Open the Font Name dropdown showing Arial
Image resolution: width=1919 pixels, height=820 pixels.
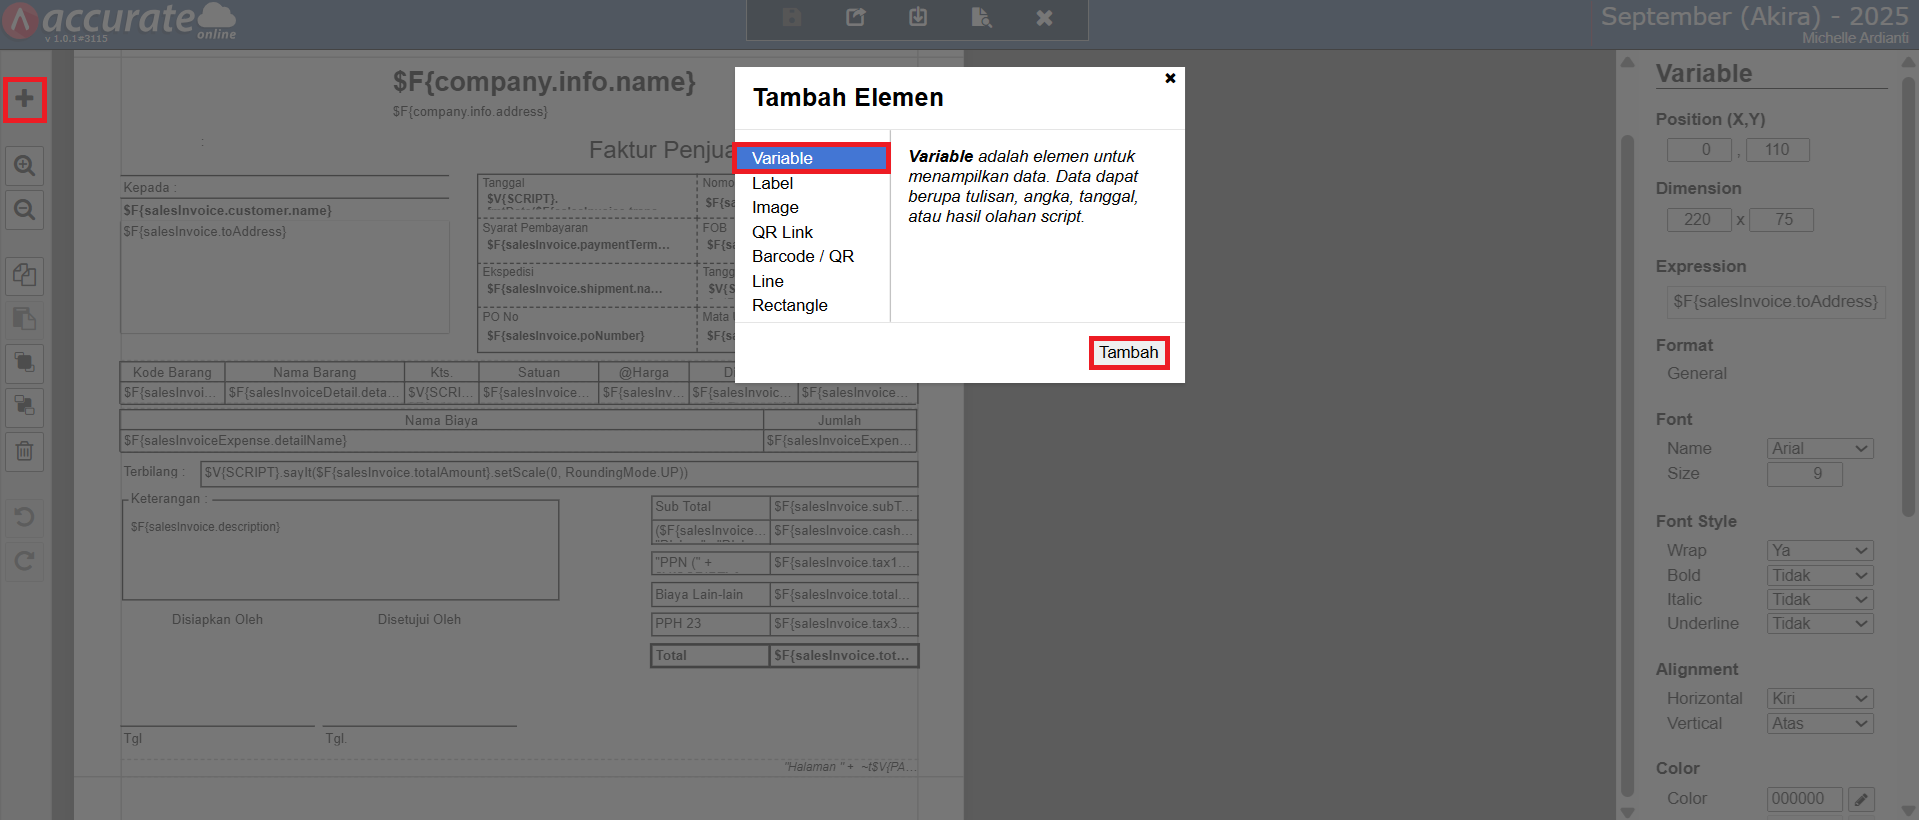(x=1819, y=449)
